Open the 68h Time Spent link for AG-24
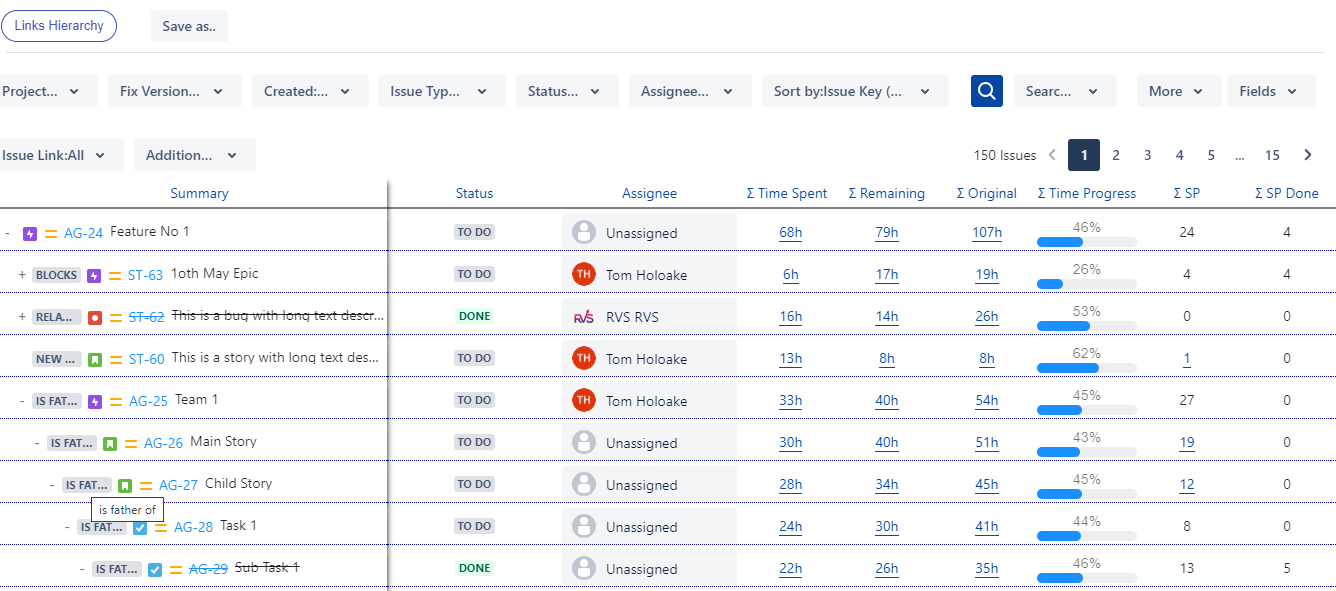The width and height of the screenshot is (1336, 591). tap(790, 231)
